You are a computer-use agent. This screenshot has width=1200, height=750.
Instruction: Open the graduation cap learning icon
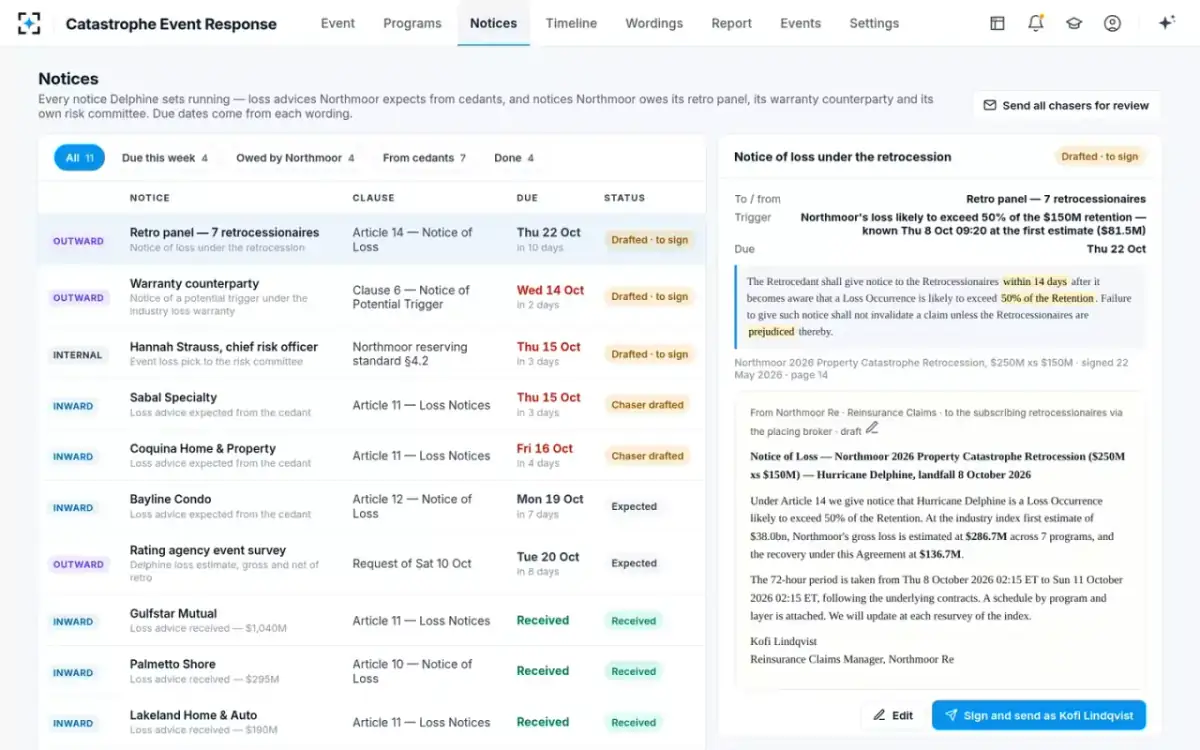click(x=1074, y=23)
